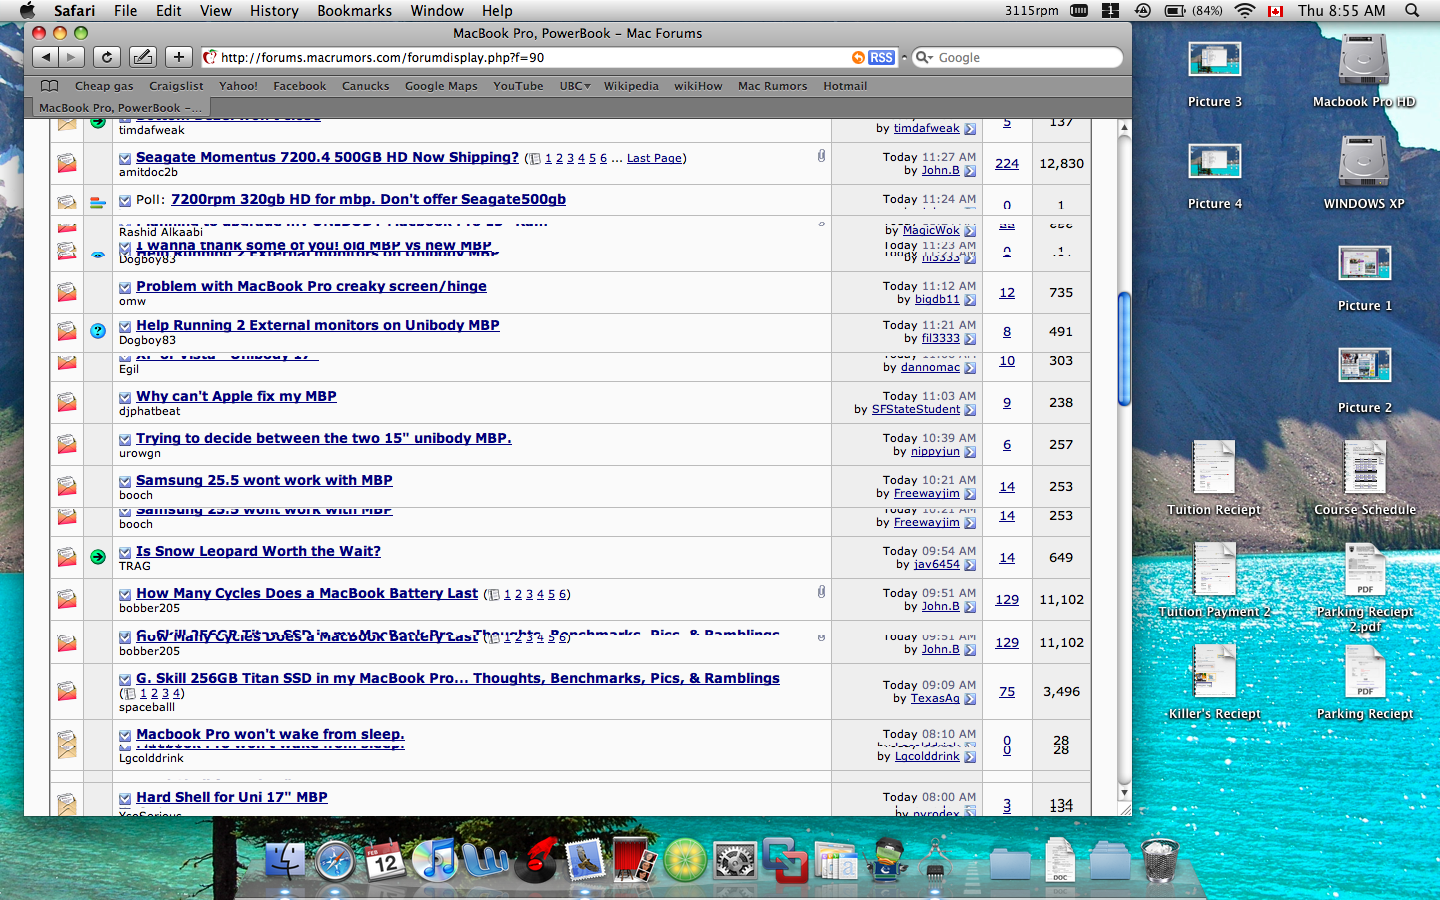1440x900 pixels.
Task: Click check icon beside Trying to decide thread
Action: (125, 439)
